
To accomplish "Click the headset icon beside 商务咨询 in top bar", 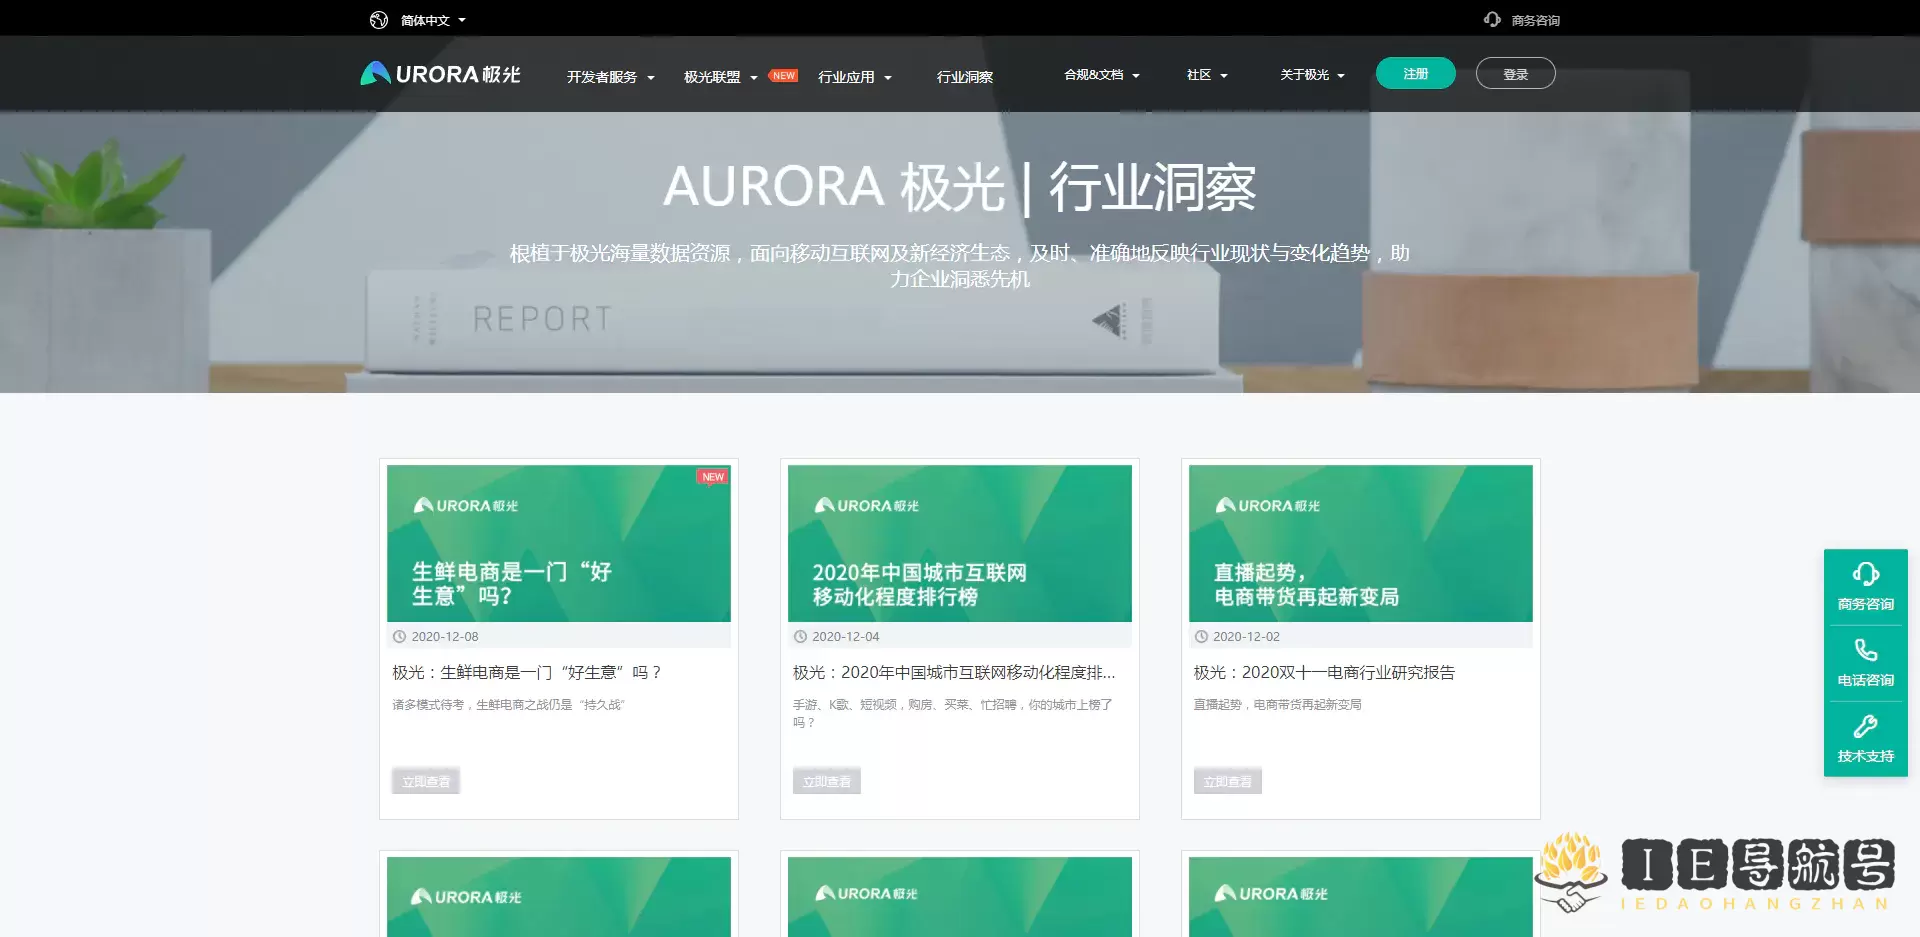I will 1492,20.
